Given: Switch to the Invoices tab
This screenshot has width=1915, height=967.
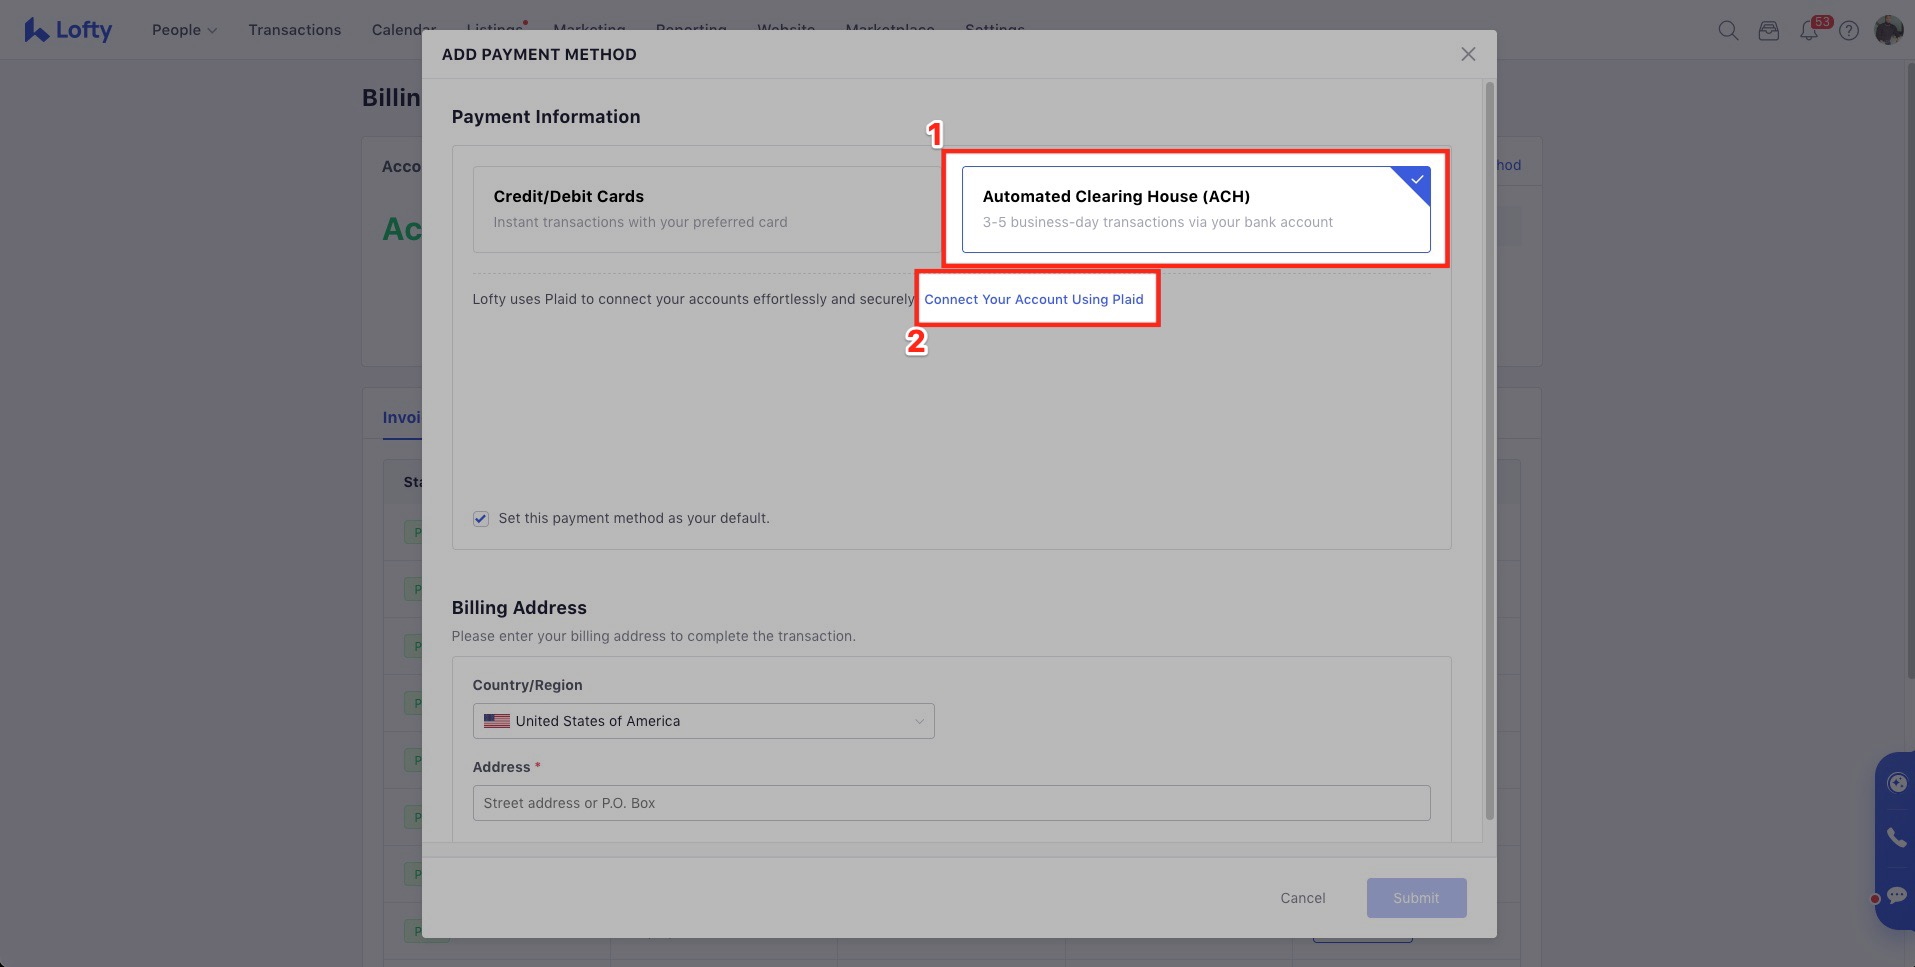Looking at the screenshot, I should pos(401,417).
